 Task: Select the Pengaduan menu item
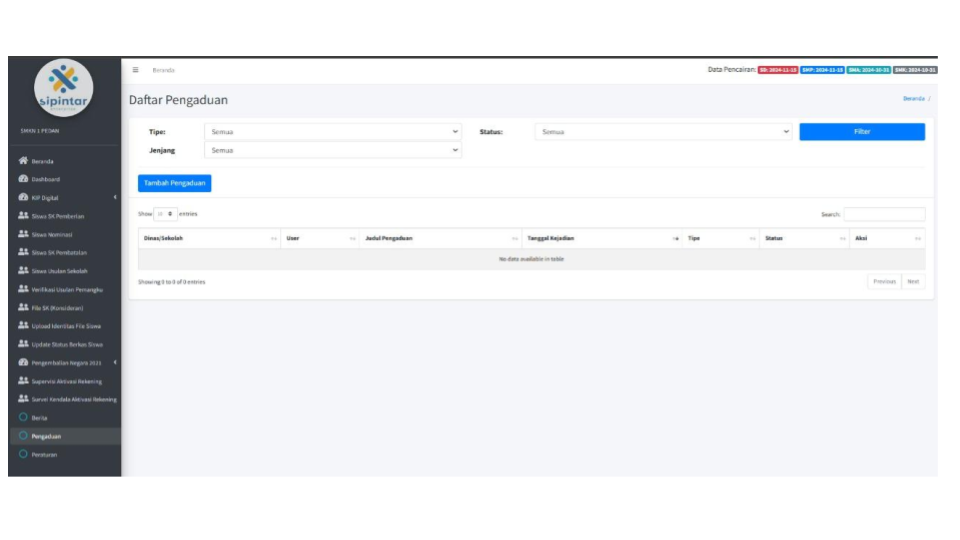coord(65,436)
